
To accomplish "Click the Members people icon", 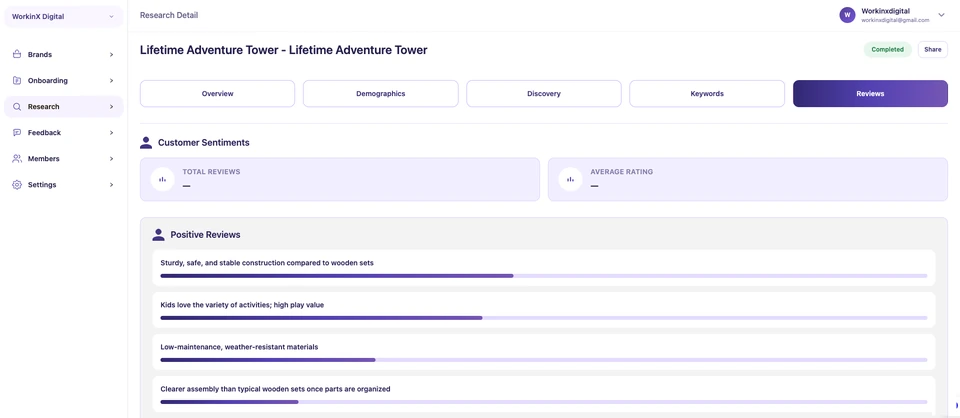I will point(17,159).
